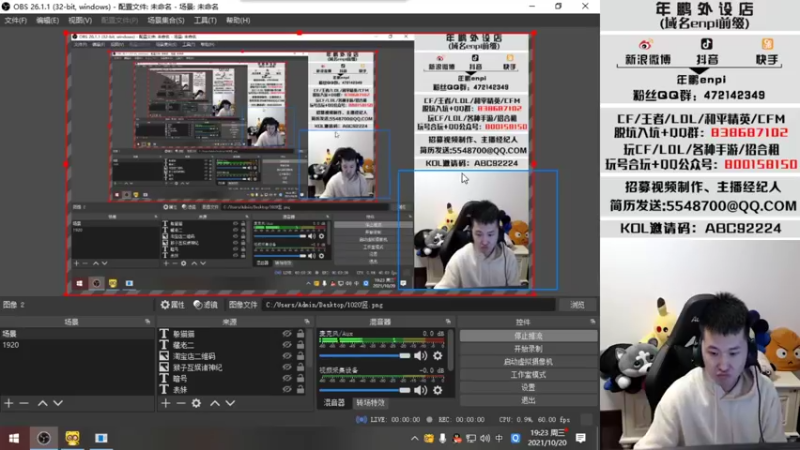Hide the 淘宝店二维码 source
The height and width of the screenshot is (450, 800).
point(287,356)
